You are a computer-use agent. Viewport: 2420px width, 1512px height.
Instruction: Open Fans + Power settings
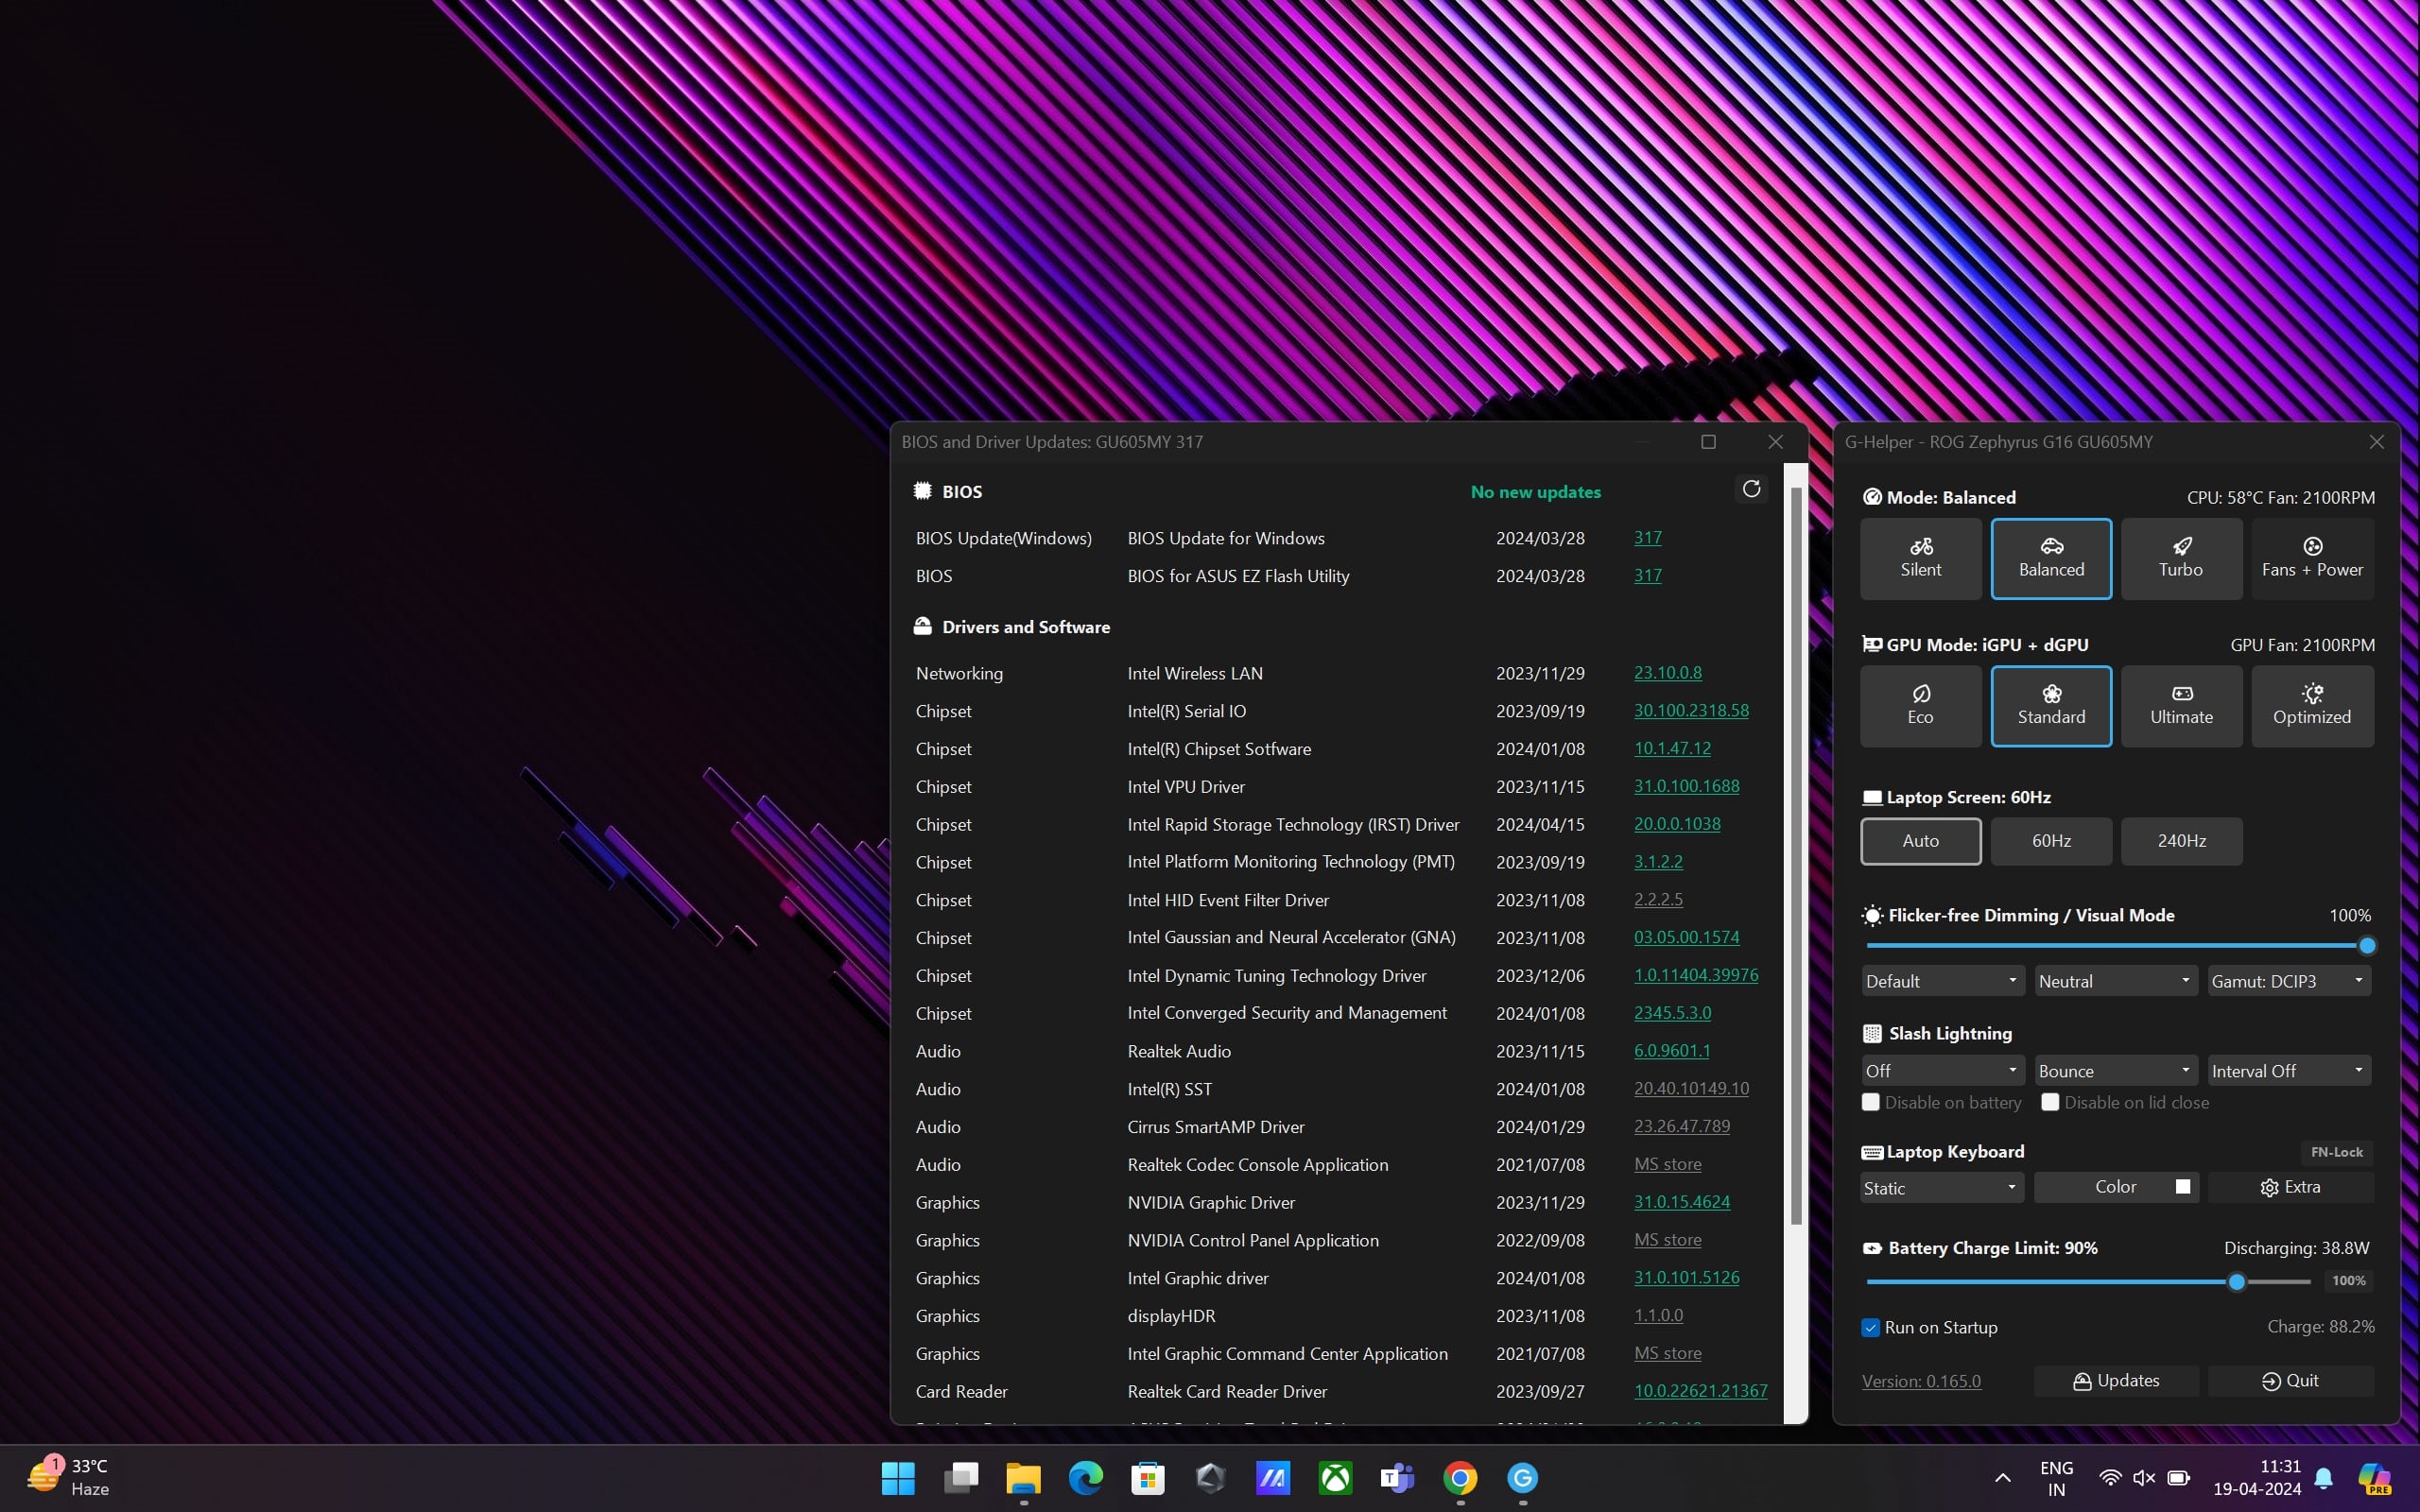(2312, 558)
